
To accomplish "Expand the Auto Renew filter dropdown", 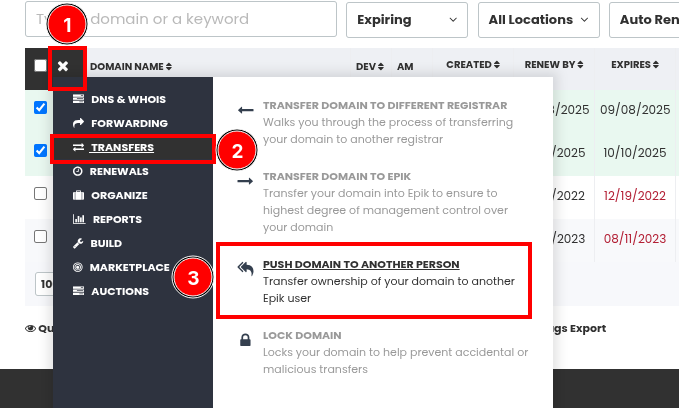I will coord(644,20).
